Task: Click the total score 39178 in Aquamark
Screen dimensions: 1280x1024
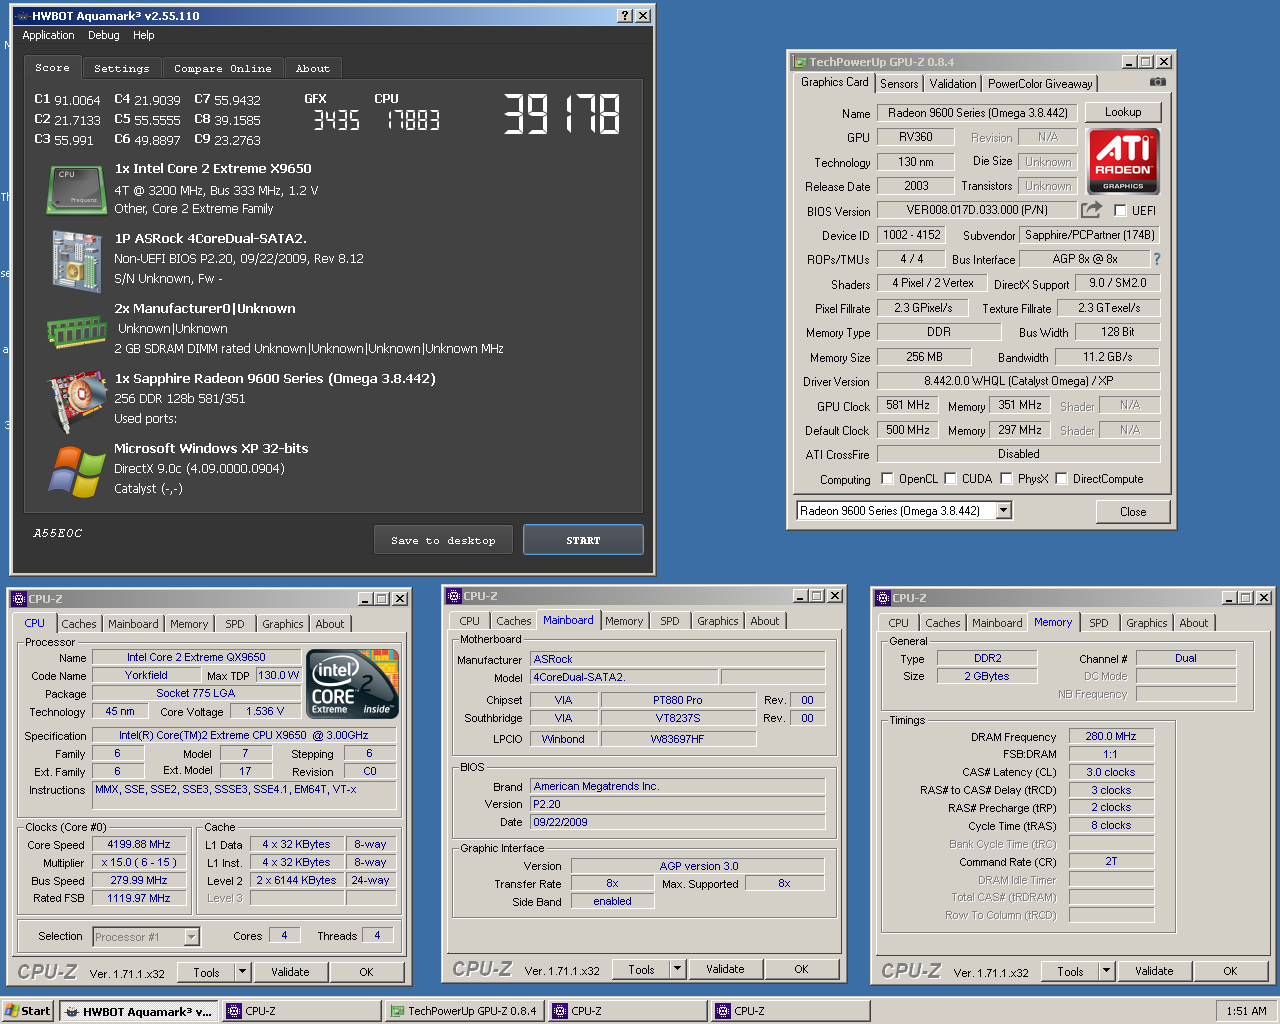Action: coord(562,114)
